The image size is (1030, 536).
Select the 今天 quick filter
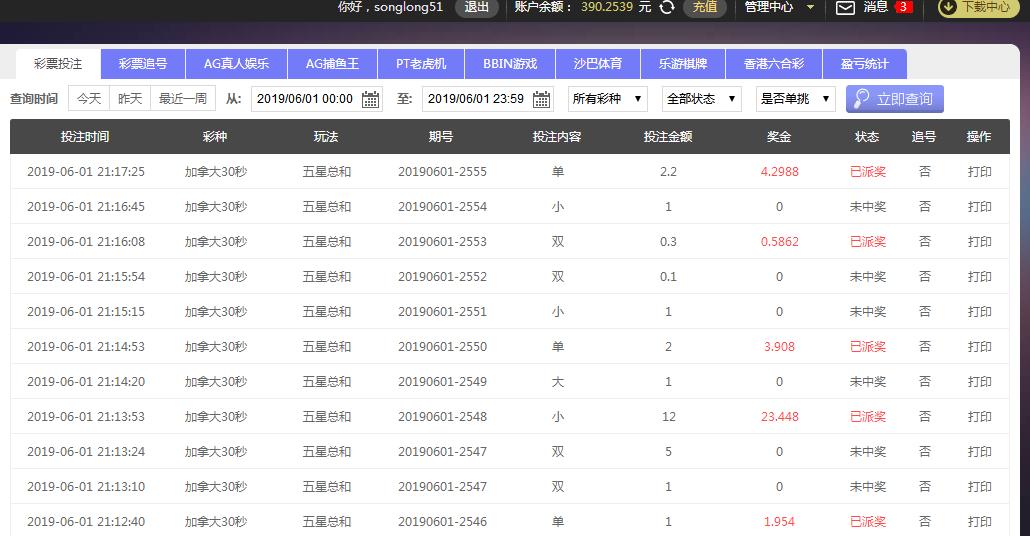(x=89, y=99)
